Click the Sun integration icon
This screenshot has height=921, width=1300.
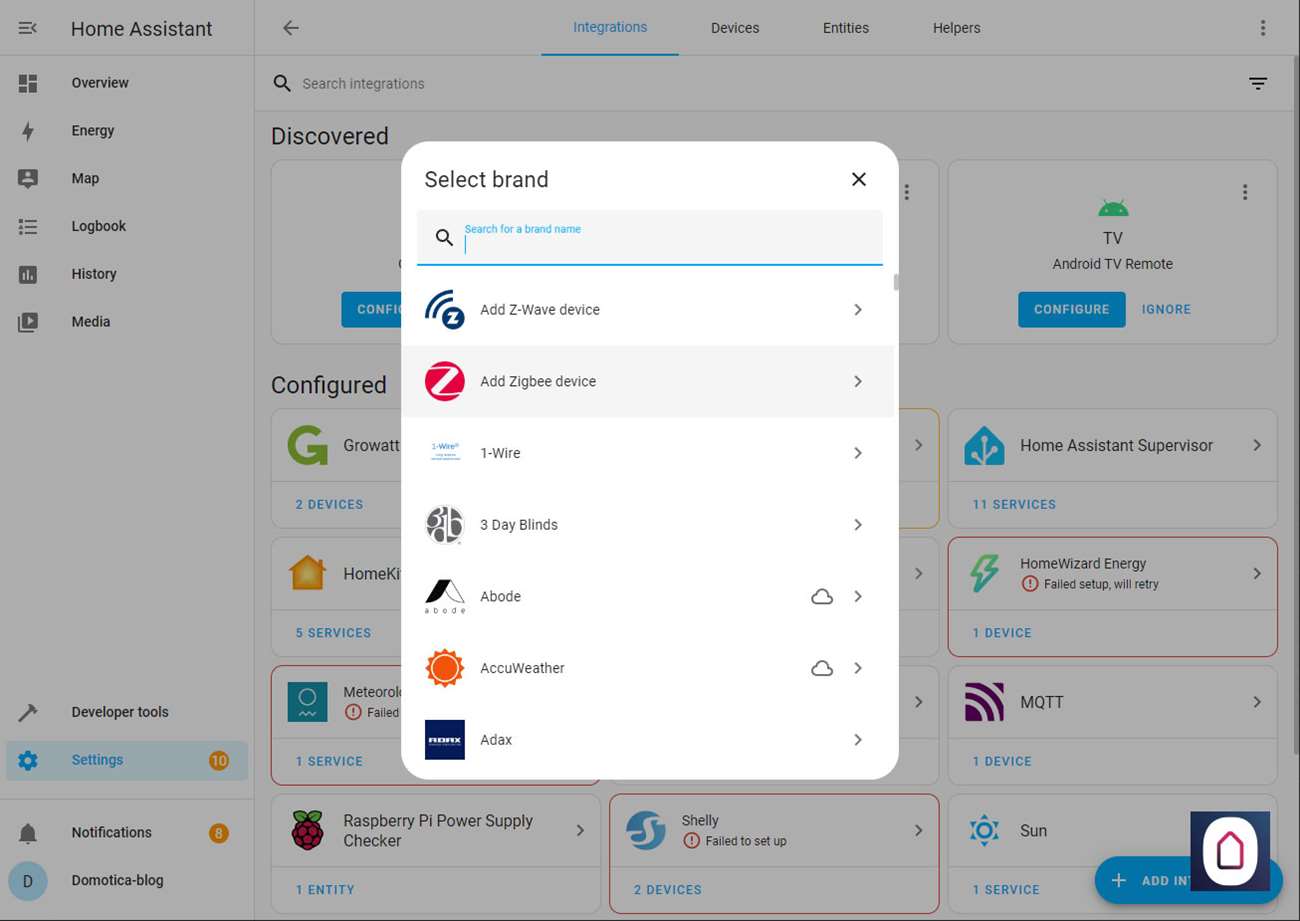(984, 830)
